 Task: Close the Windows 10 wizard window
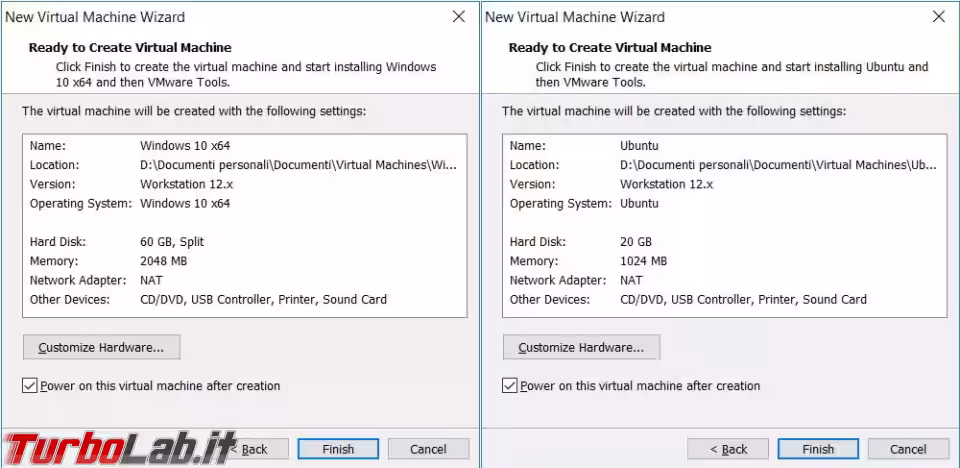point(459,17)
